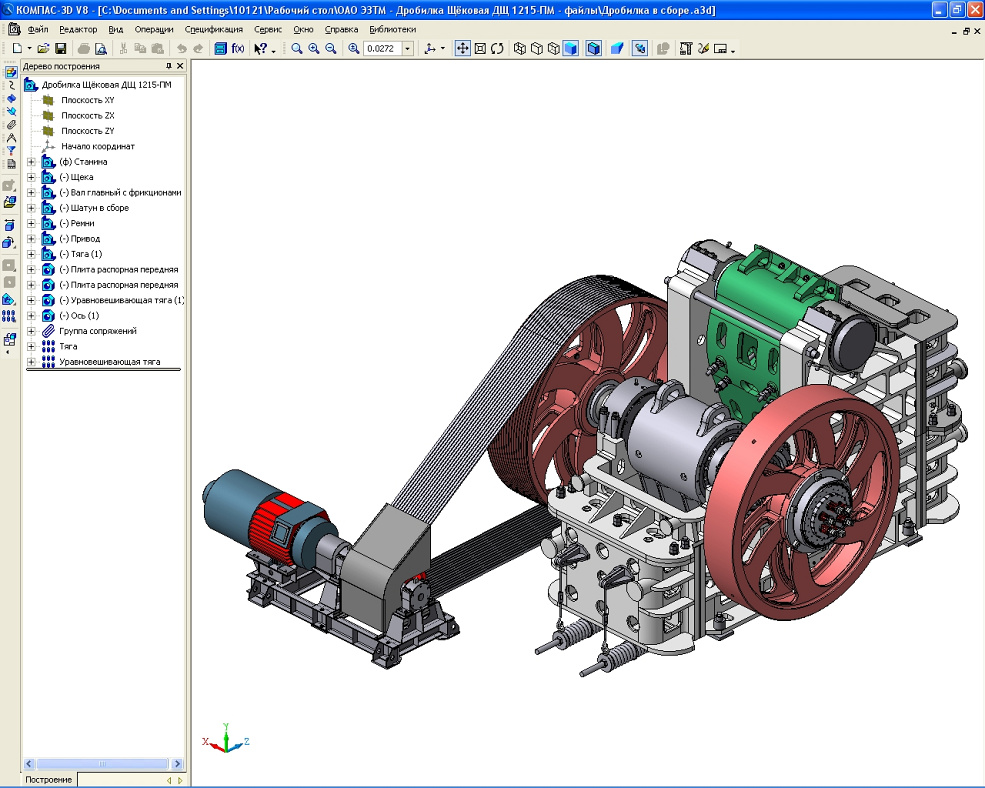Open print preview from the toolbar
Viewport: 985px width, 788px height.
pos(100,48)
